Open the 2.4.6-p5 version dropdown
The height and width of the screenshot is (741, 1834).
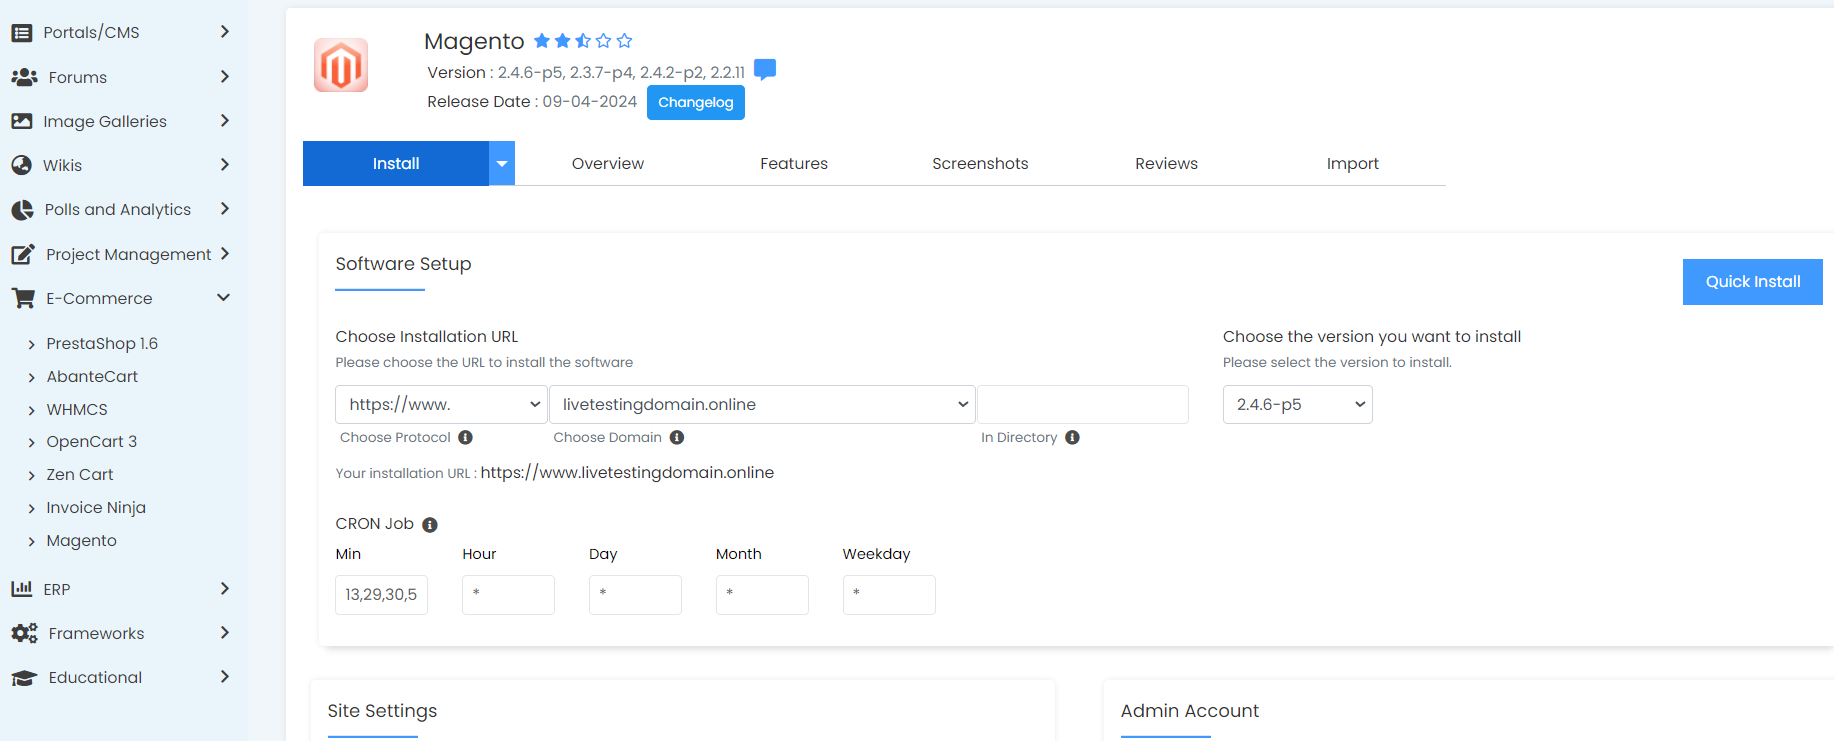[1297, 404]
